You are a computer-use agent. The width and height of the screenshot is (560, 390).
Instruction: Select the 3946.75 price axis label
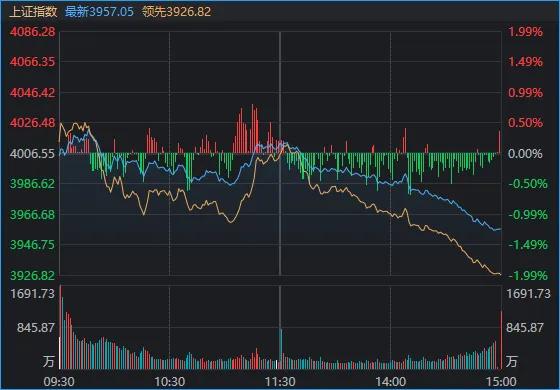tap(33, 245)
